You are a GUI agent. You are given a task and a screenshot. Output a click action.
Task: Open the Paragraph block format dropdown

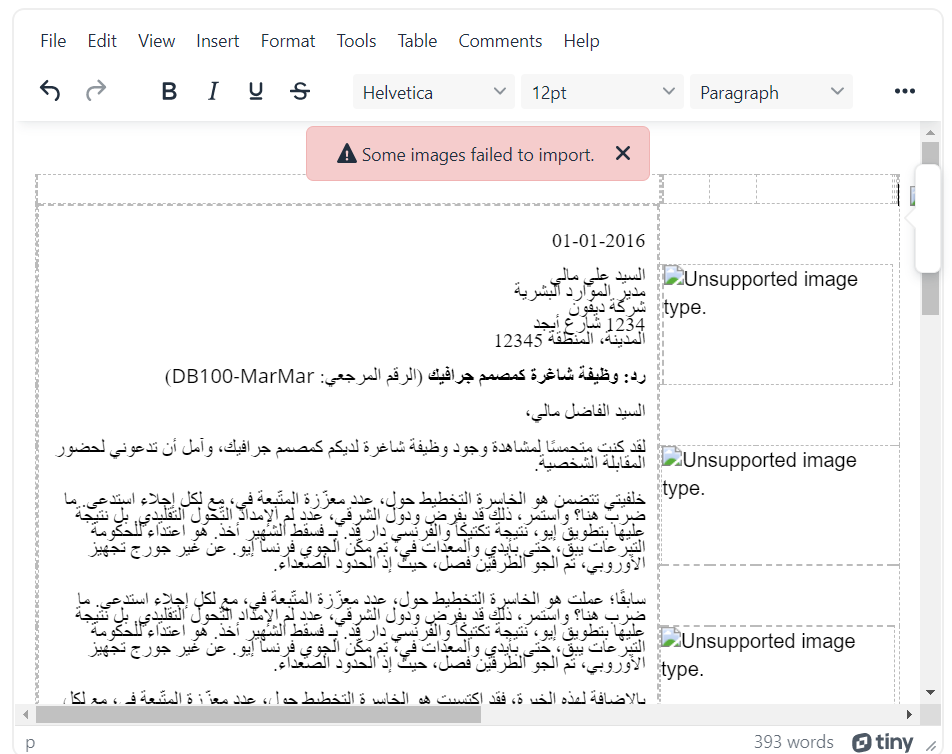click(x=771, y=92)
